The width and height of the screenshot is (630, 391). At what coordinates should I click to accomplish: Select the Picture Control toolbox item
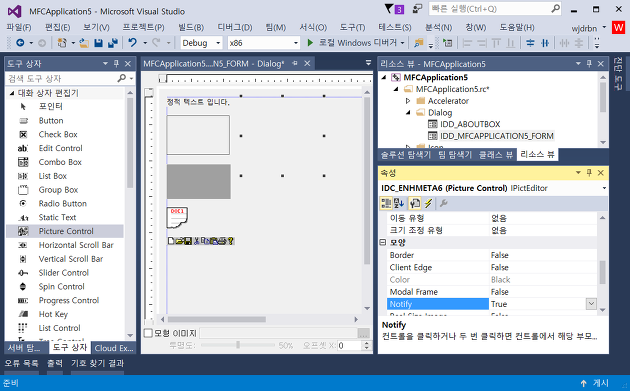66,231
